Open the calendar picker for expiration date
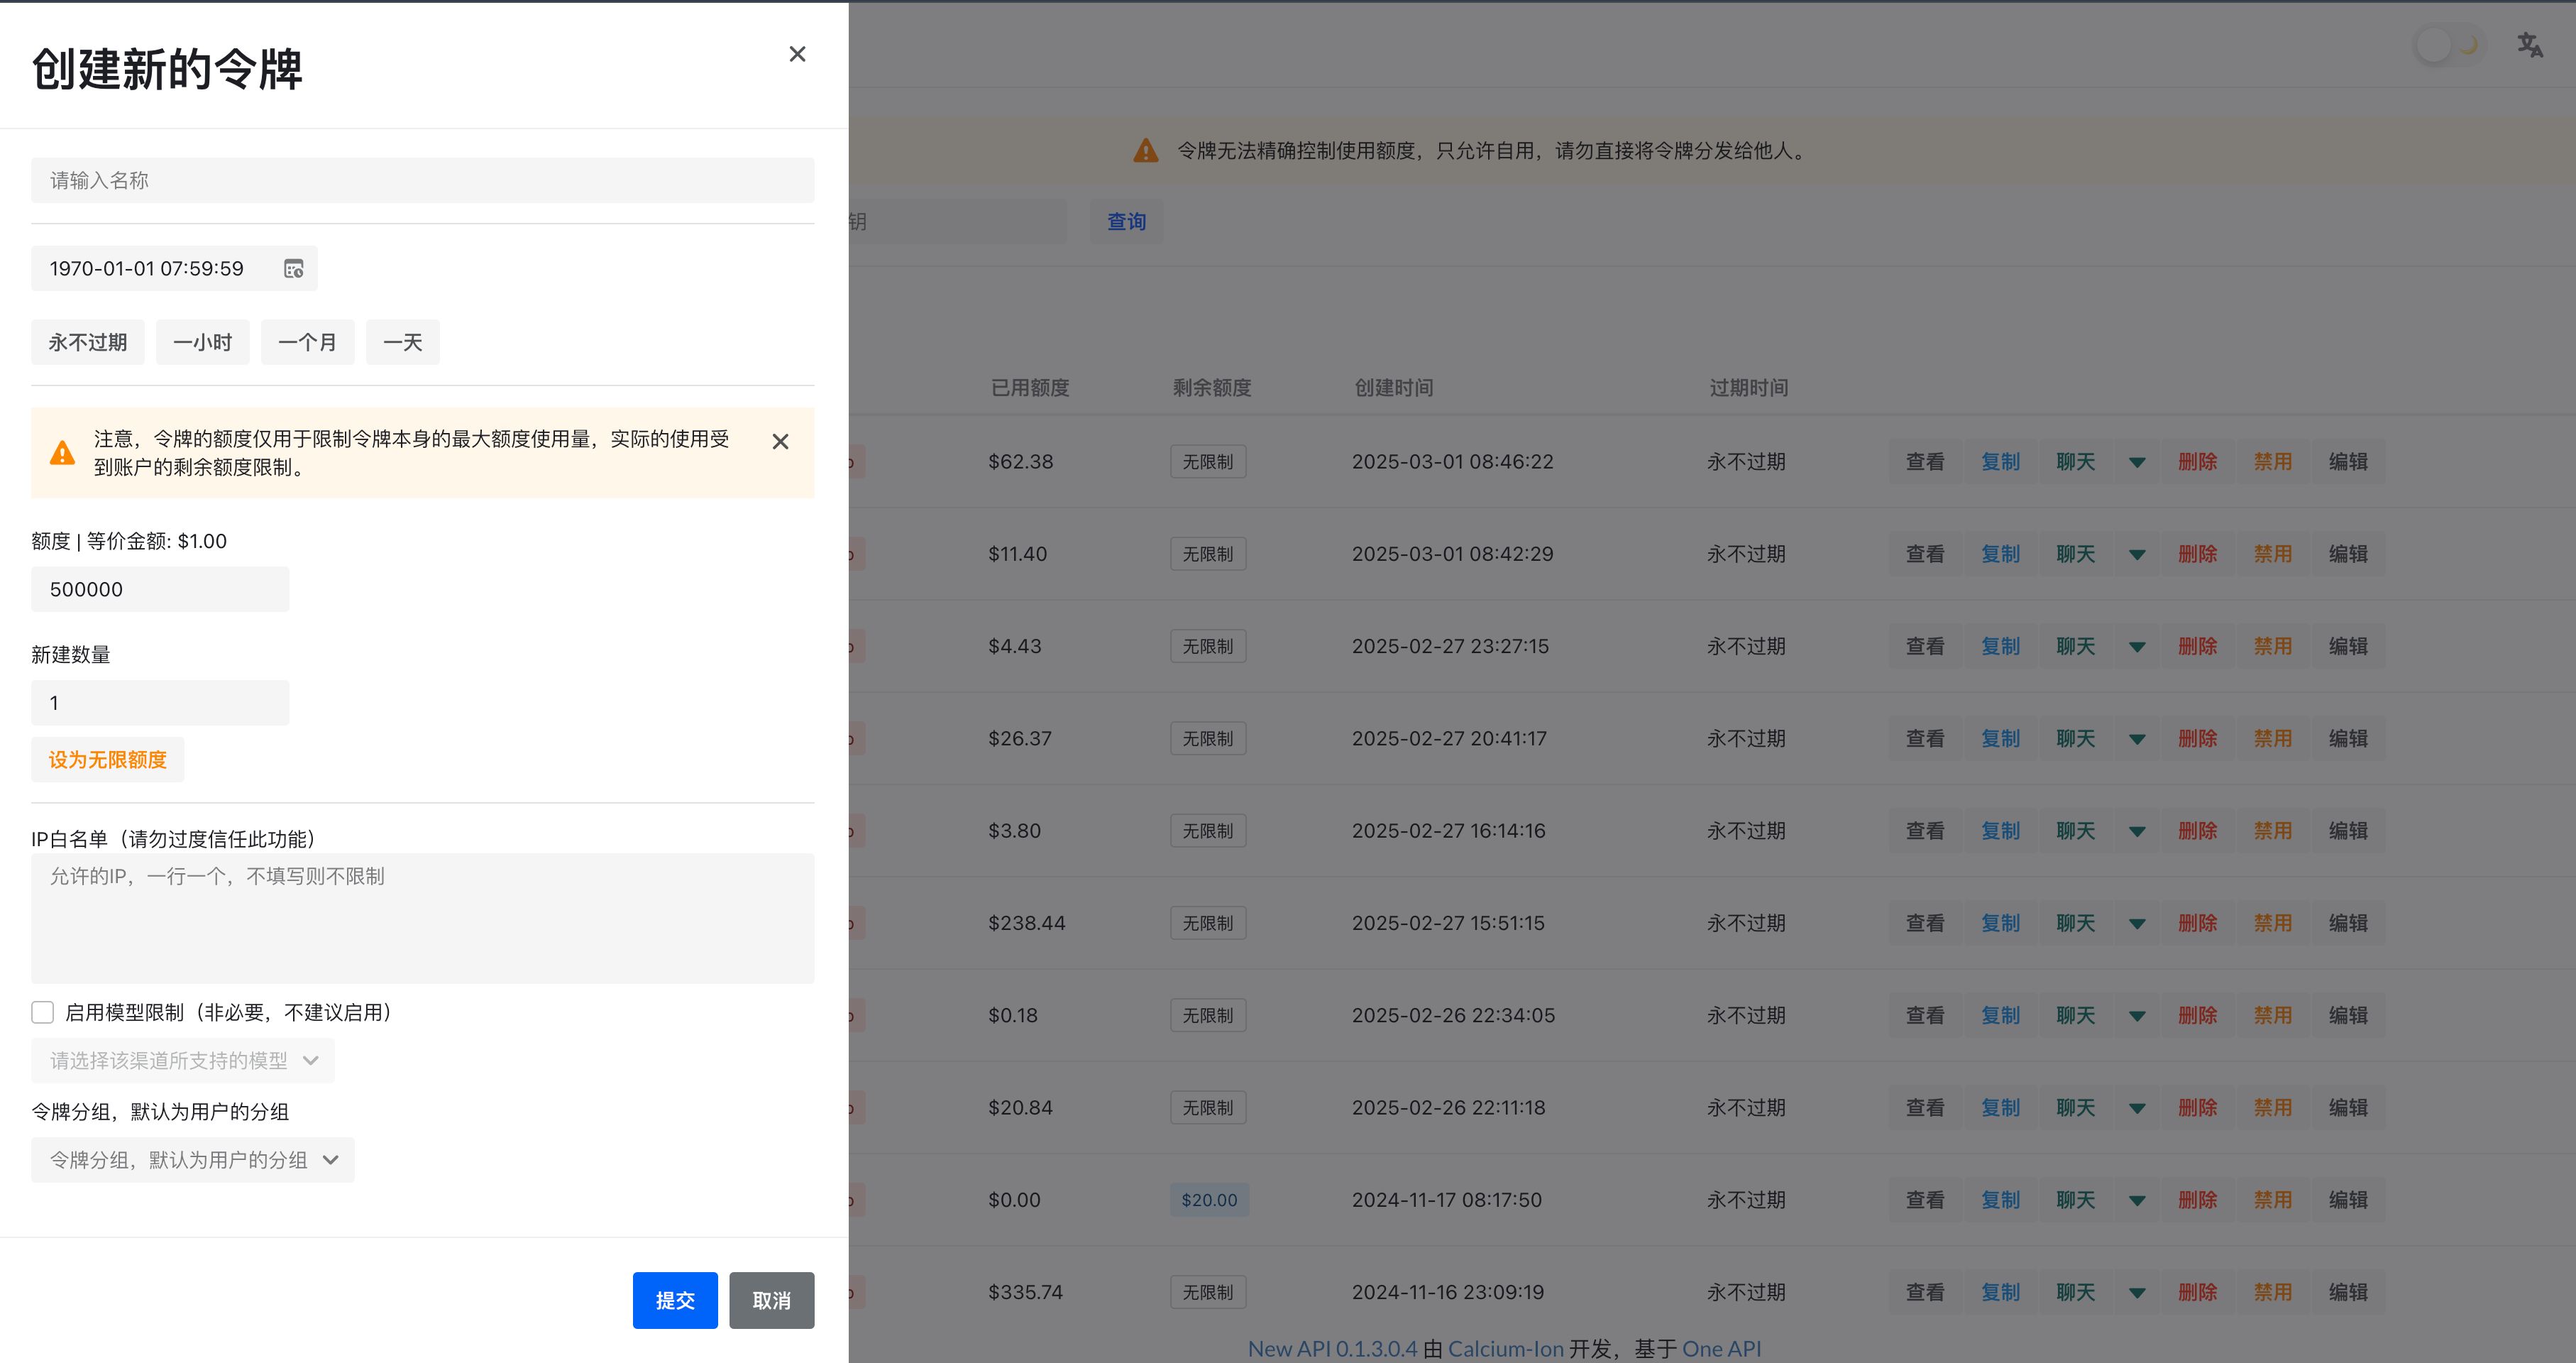 click(293, 269)
